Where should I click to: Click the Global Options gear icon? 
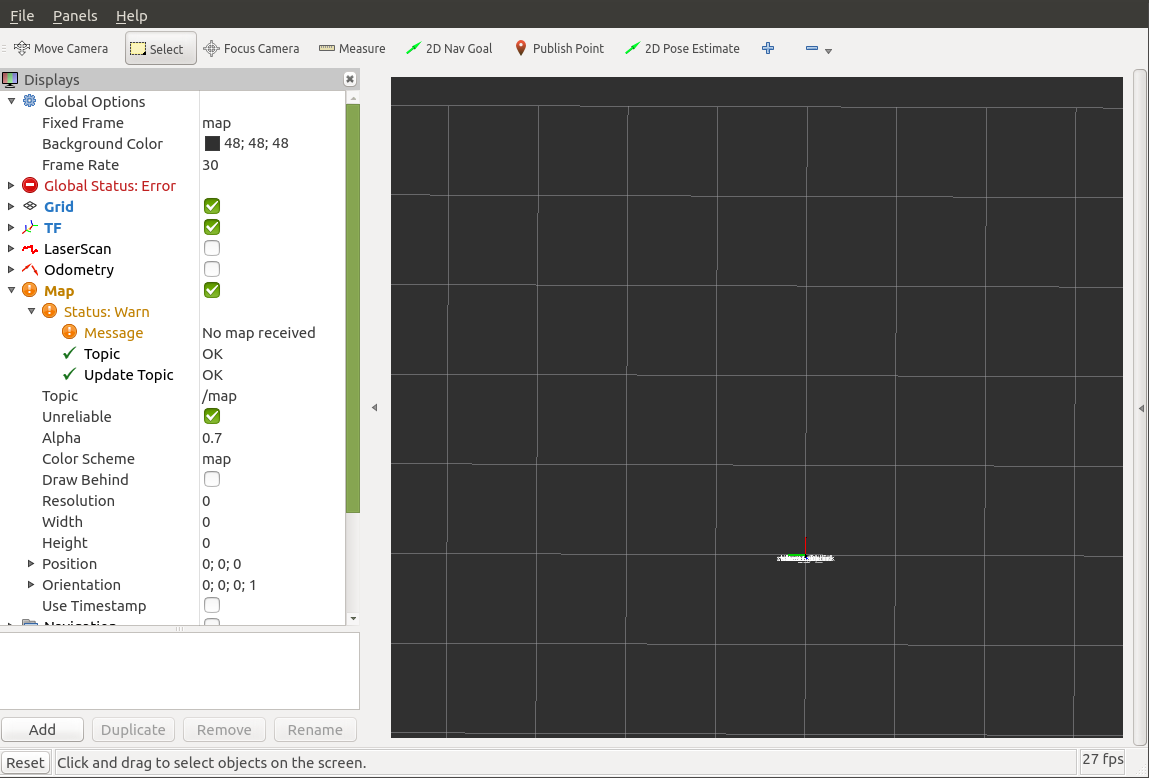click(30, 101)
